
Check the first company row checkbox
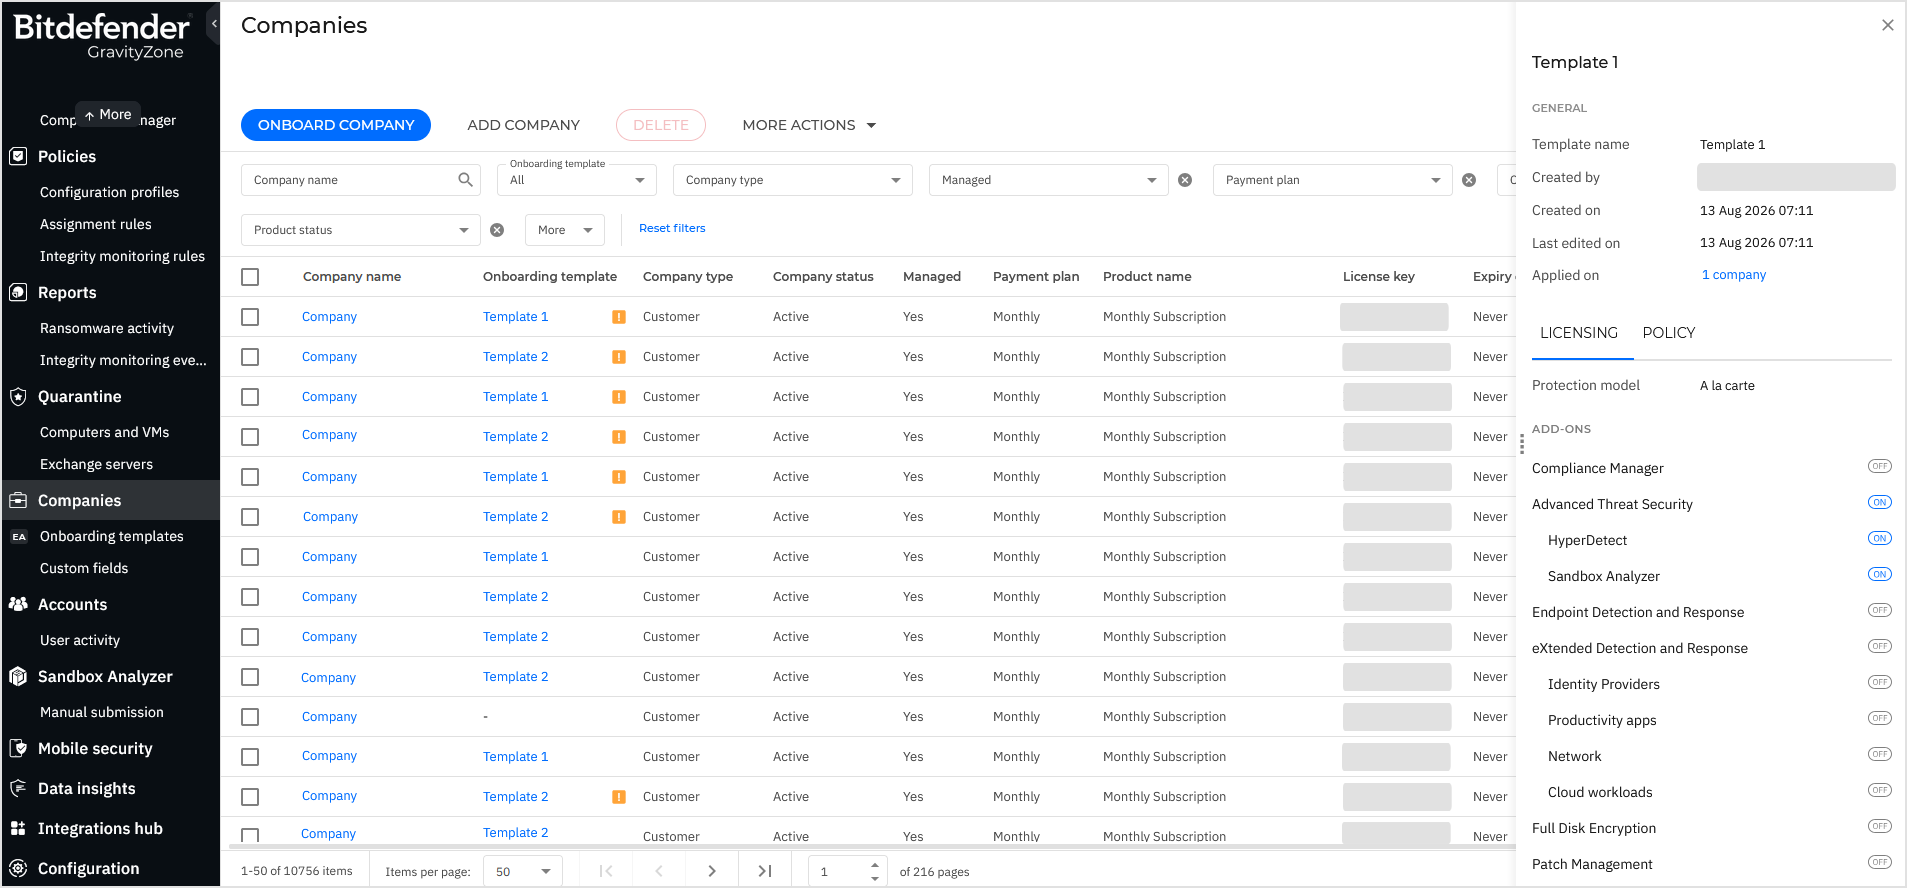pyautogui.click(x=250, y=317)
